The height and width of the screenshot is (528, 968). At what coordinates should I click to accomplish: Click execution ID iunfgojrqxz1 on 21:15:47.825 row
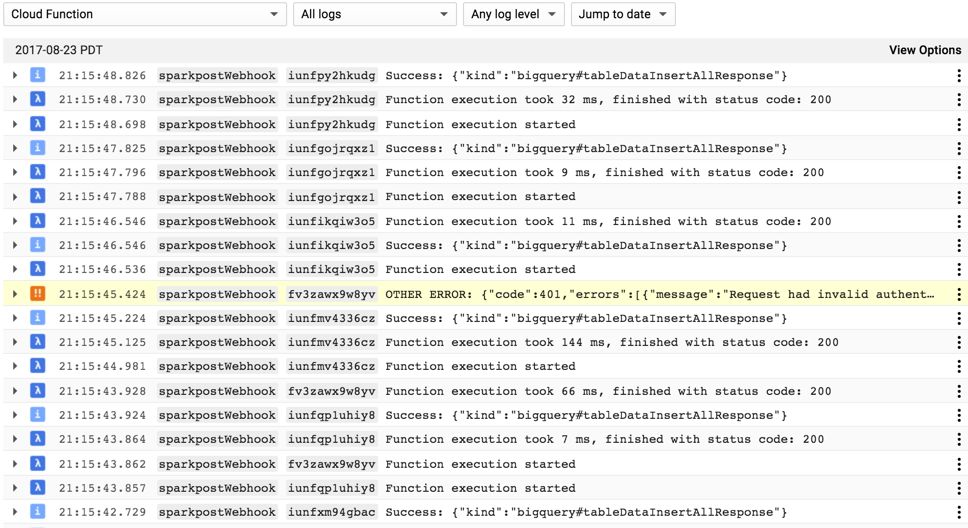tap(332, 148)
